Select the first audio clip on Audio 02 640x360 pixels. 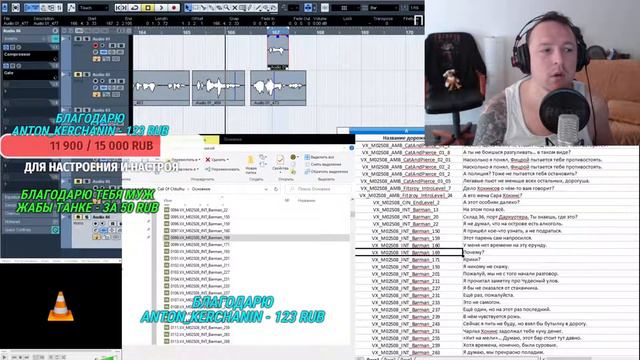(x=161, y=88)
